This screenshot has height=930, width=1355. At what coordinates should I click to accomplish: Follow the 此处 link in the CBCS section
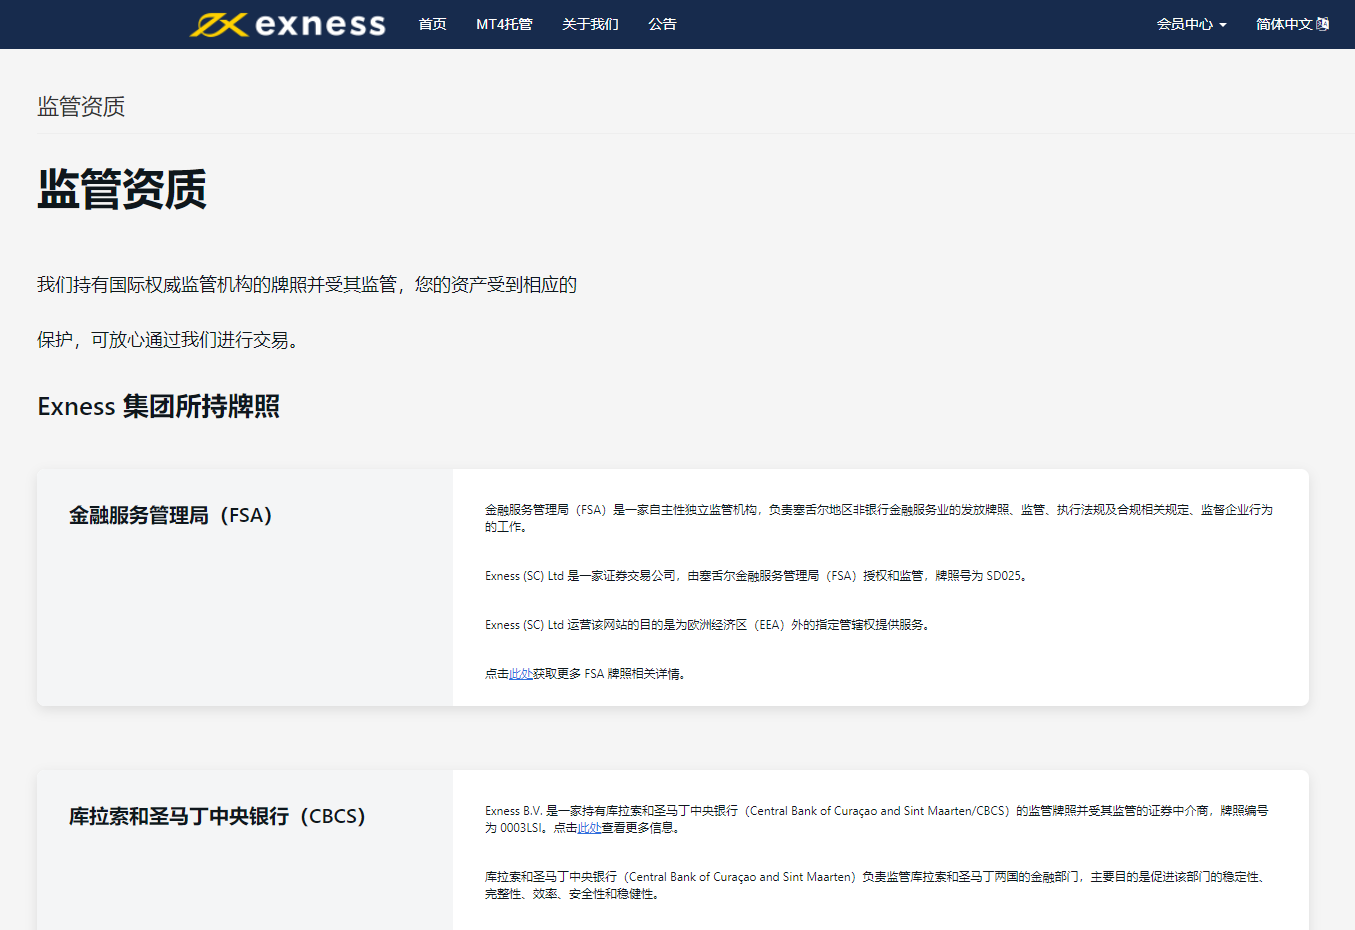coord(589,828)
